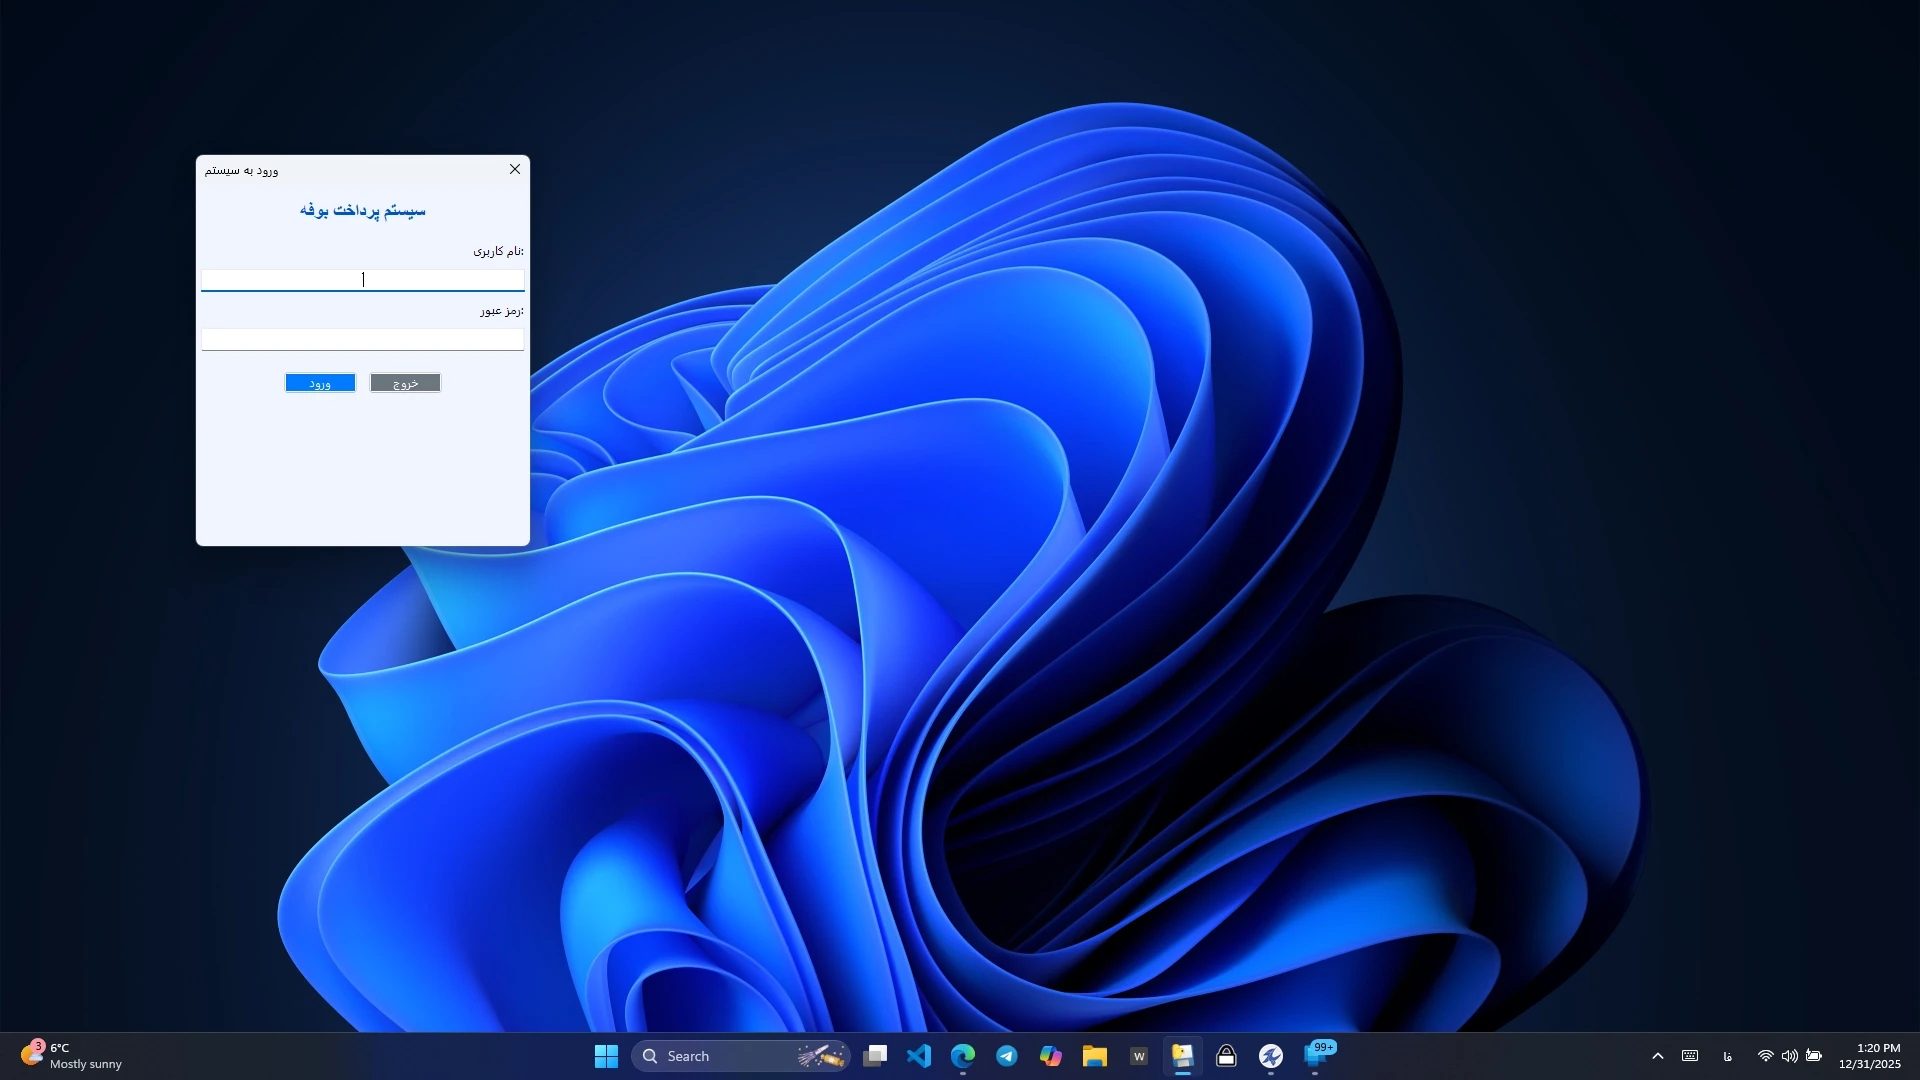Expand hidden system tray icons chevron
The height and width of the screenshot is (1080, 1920).
coord(1657,1056)
